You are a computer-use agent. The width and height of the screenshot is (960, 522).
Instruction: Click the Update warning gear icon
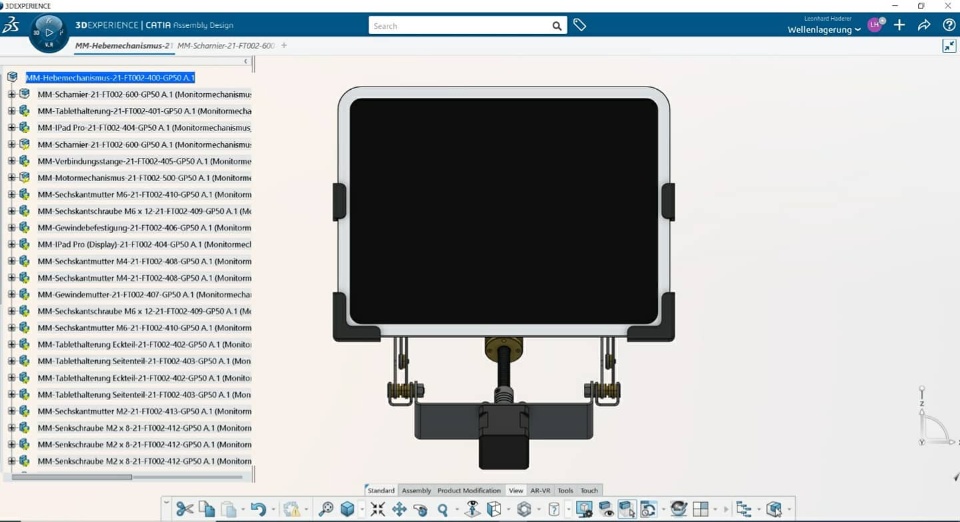coord(292,509)
